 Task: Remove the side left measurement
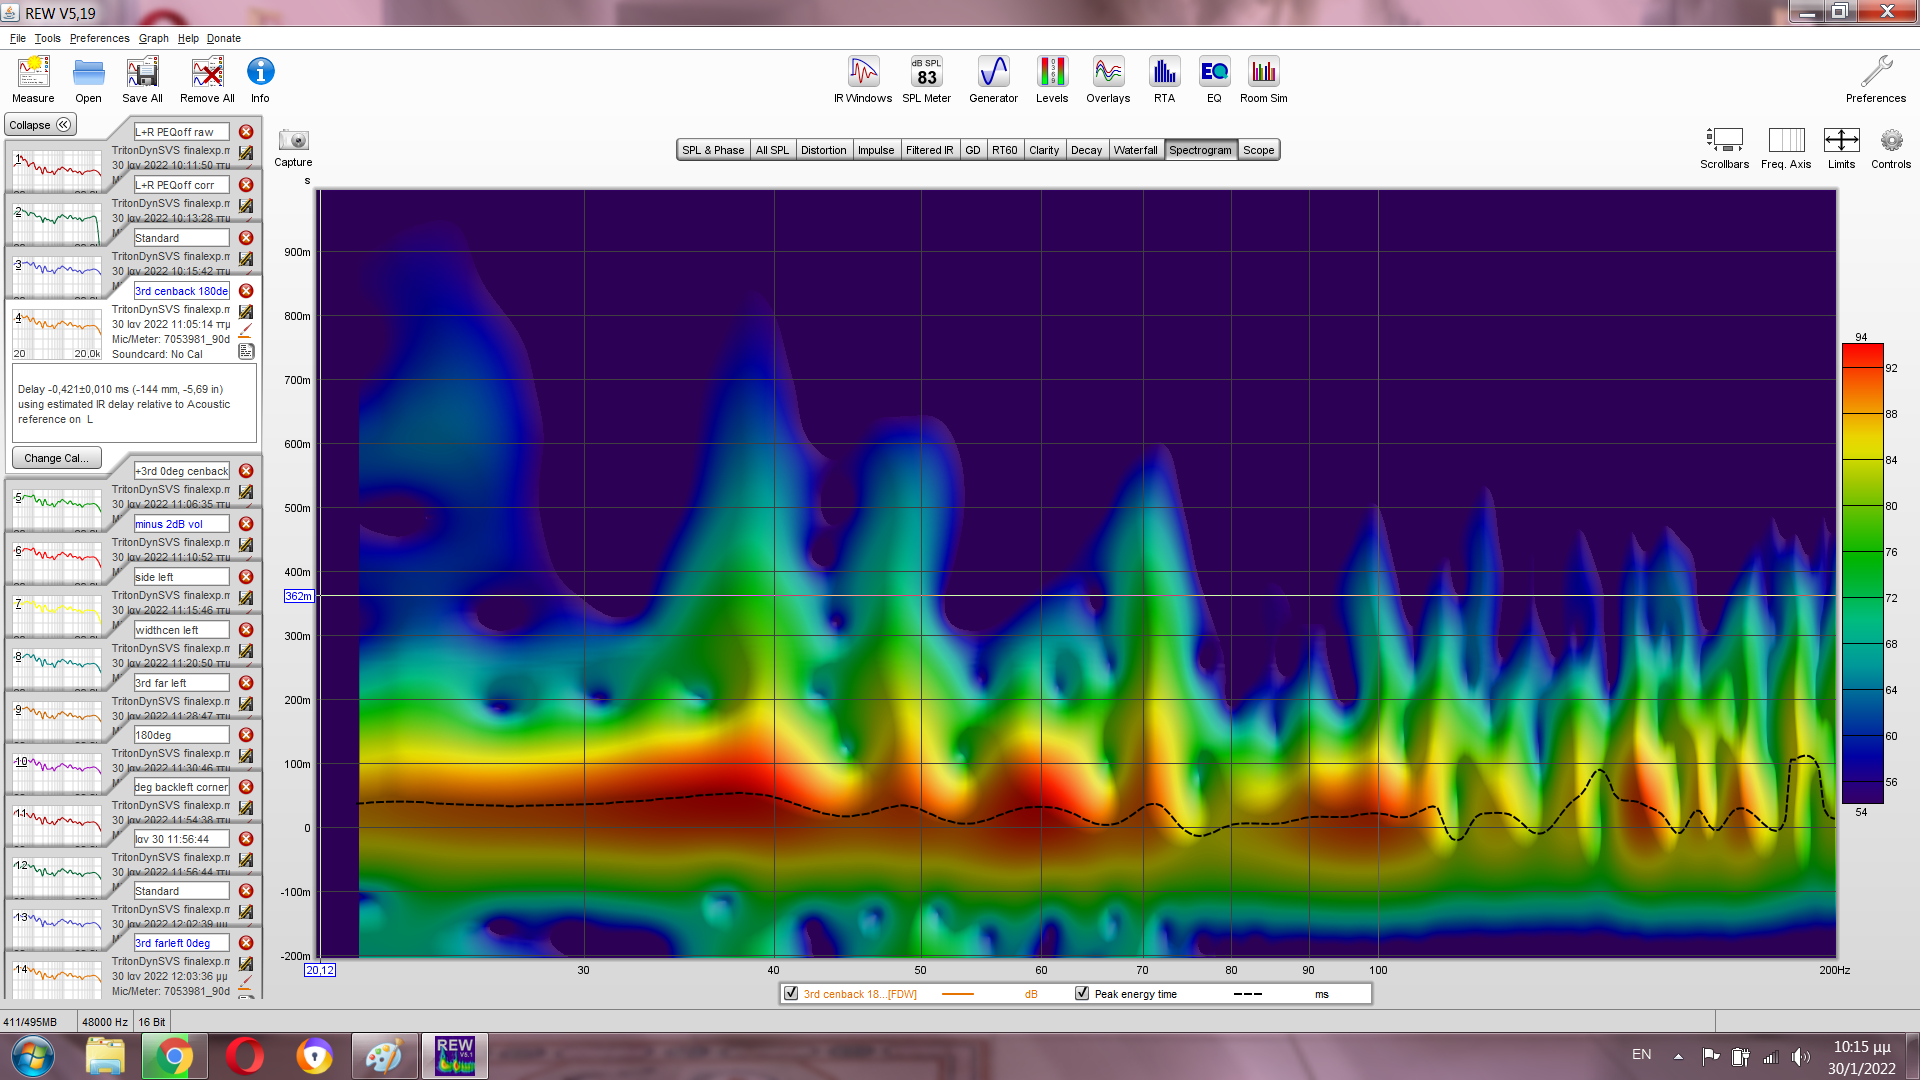(x=246, y=577)
